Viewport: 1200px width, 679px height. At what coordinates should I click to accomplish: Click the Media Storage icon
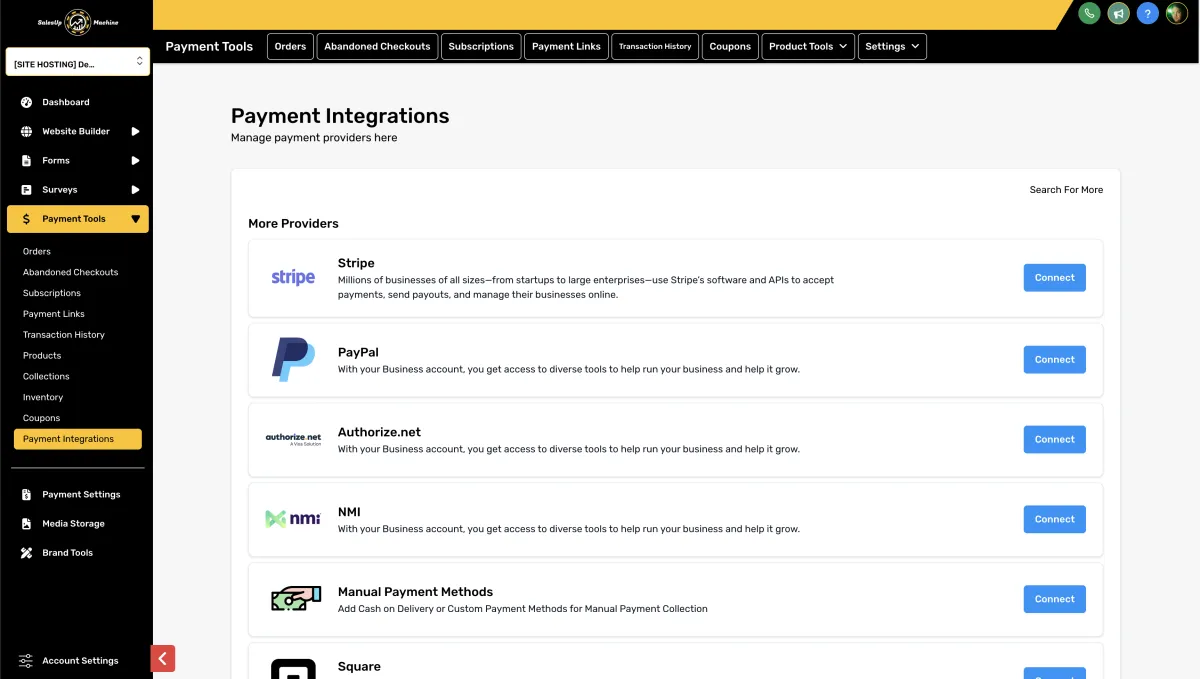(26, 523)
